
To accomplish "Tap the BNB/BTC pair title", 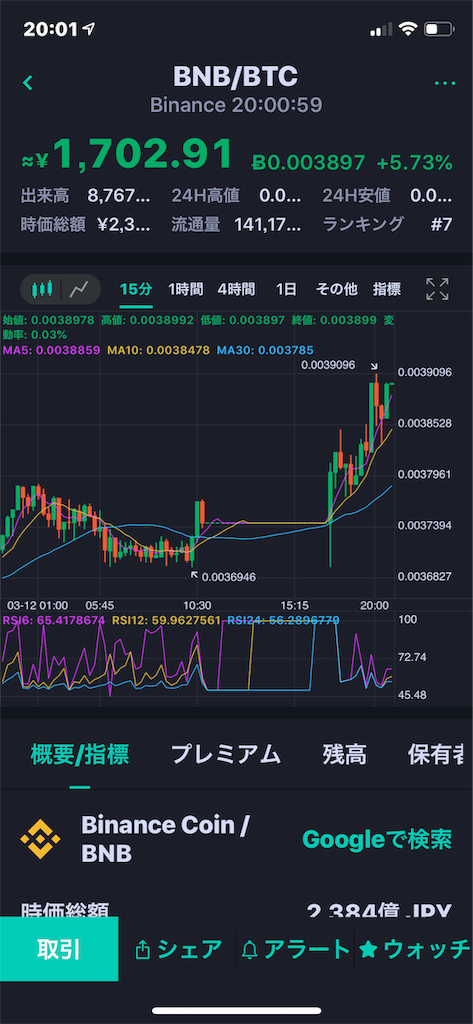I will tap(235, 77).
